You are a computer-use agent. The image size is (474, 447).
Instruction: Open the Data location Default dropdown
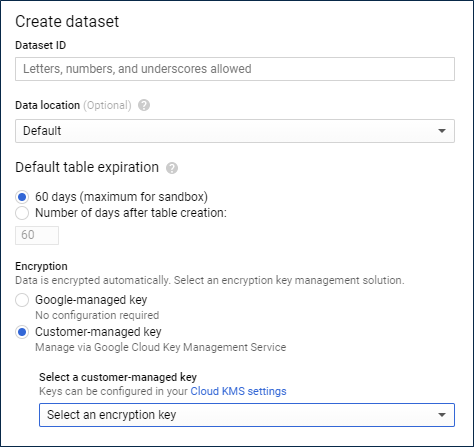(235, 131)
